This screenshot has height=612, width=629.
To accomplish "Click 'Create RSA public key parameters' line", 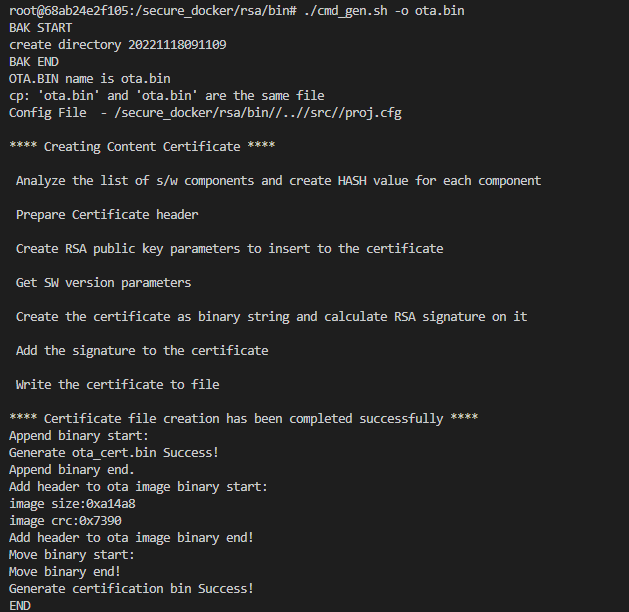I will click(229, 249).
